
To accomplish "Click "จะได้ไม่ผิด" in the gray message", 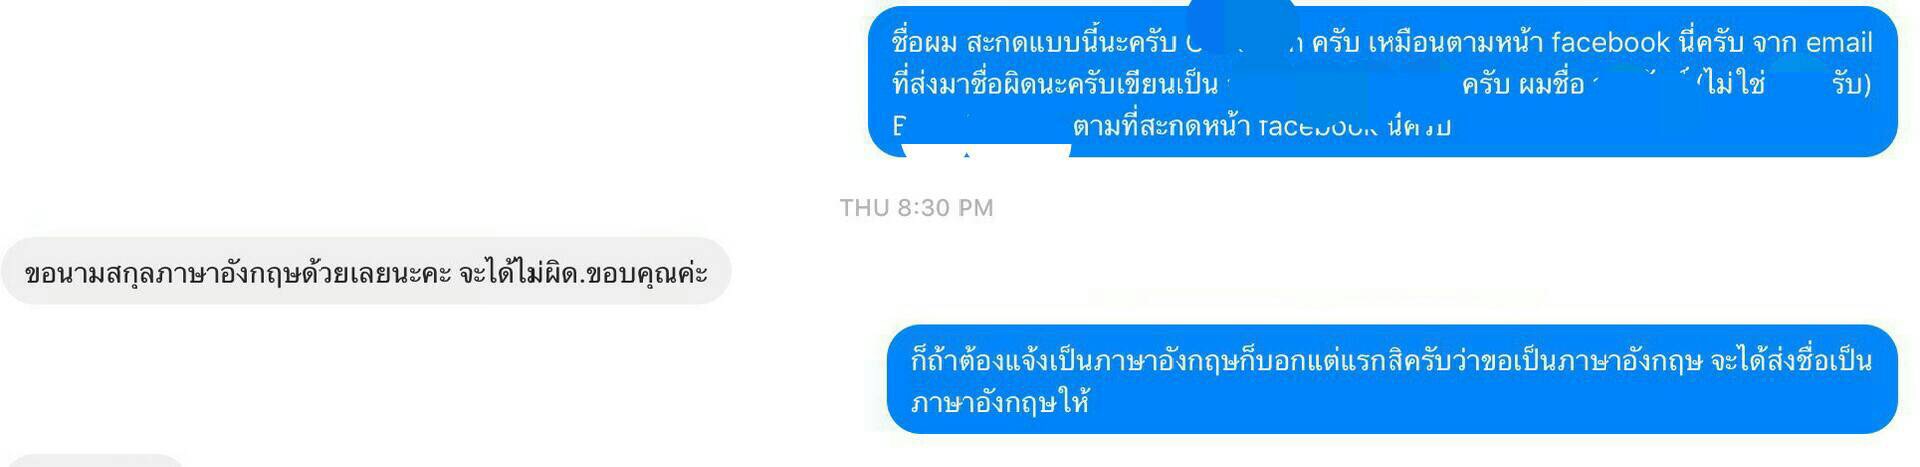I will click(x=519, y=273).
